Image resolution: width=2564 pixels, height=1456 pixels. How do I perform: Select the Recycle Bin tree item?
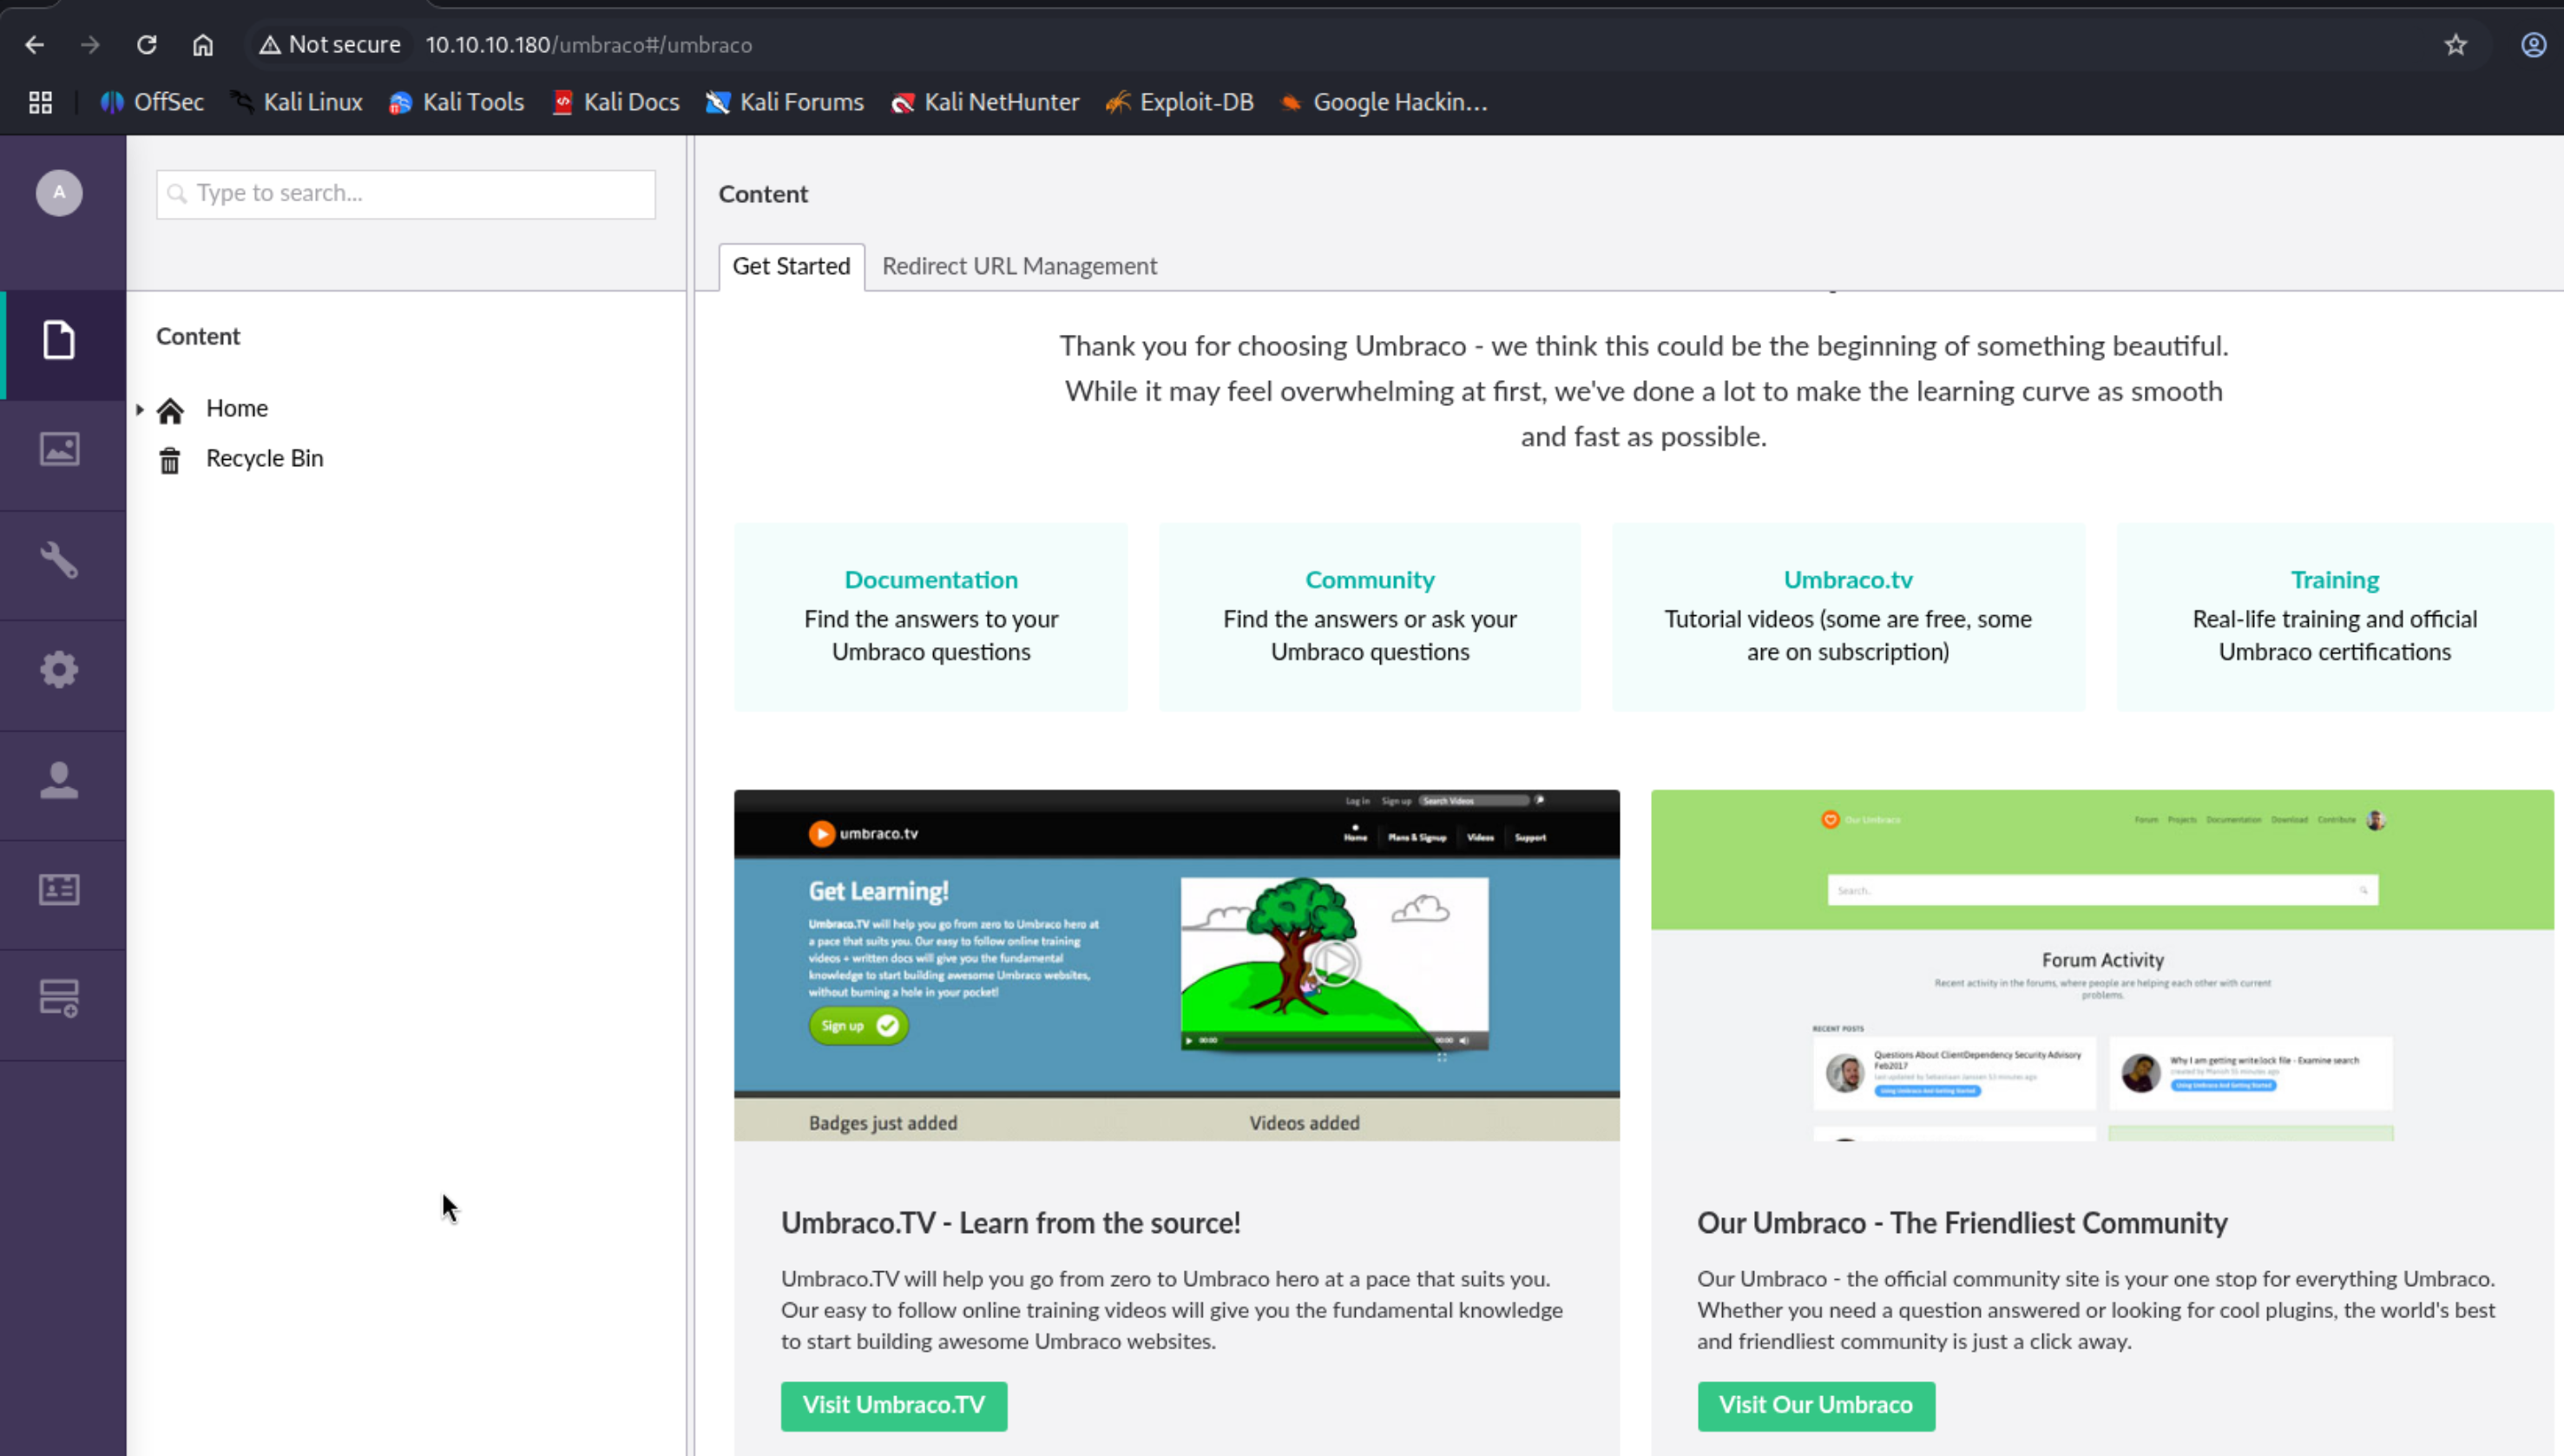[x=265, y=458]
